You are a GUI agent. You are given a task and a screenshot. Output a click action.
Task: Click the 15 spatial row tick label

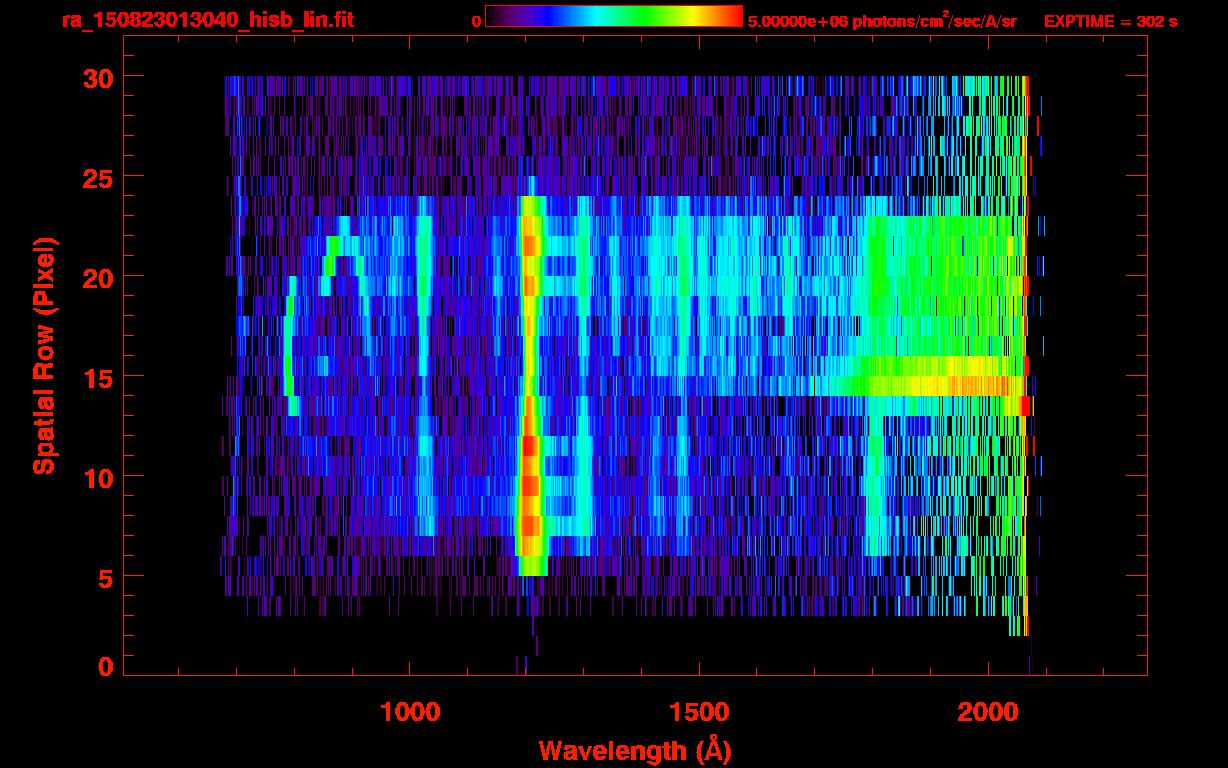click(99, 377)
